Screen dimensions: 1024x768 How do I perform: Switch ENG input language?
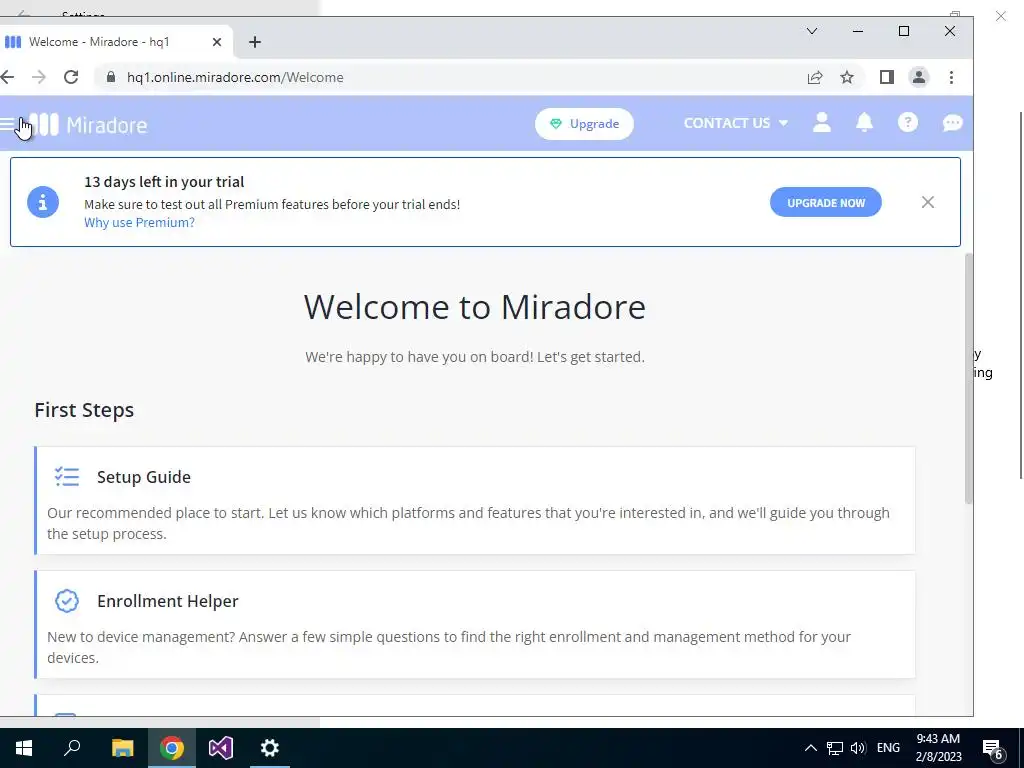point(888,748)
